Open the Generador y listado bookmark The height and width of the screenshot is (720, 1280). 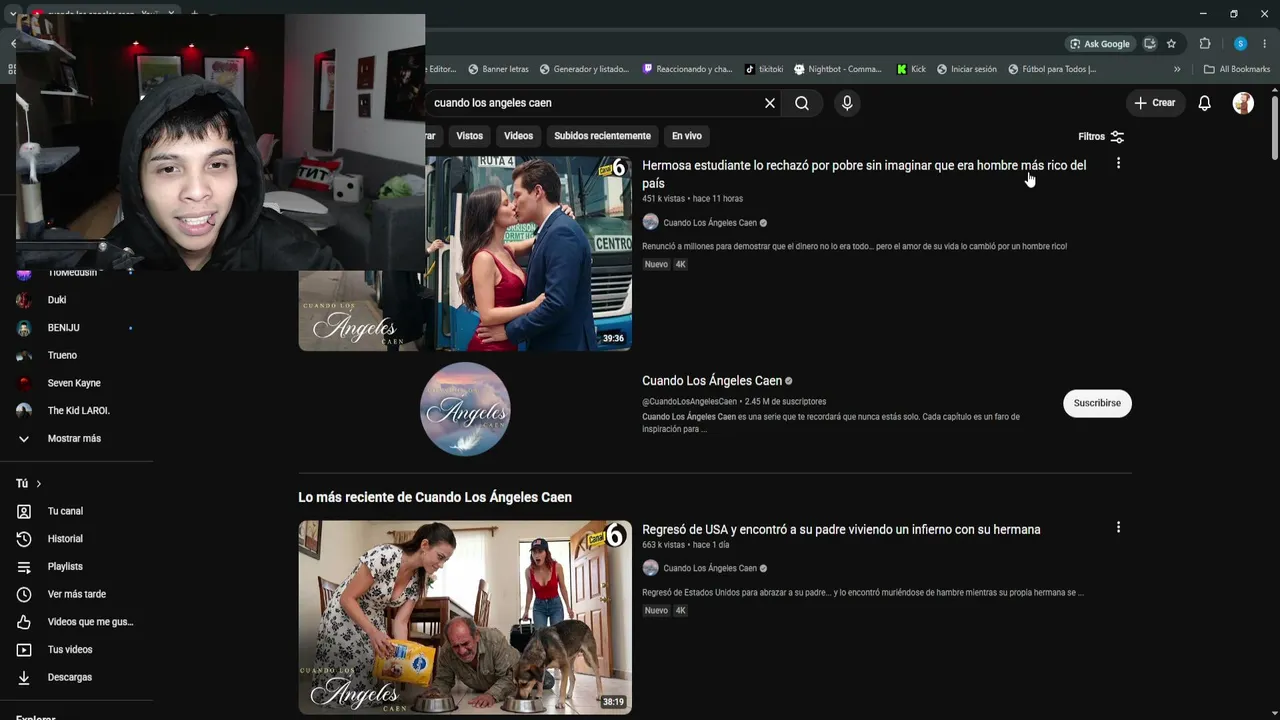pos(584,69)
